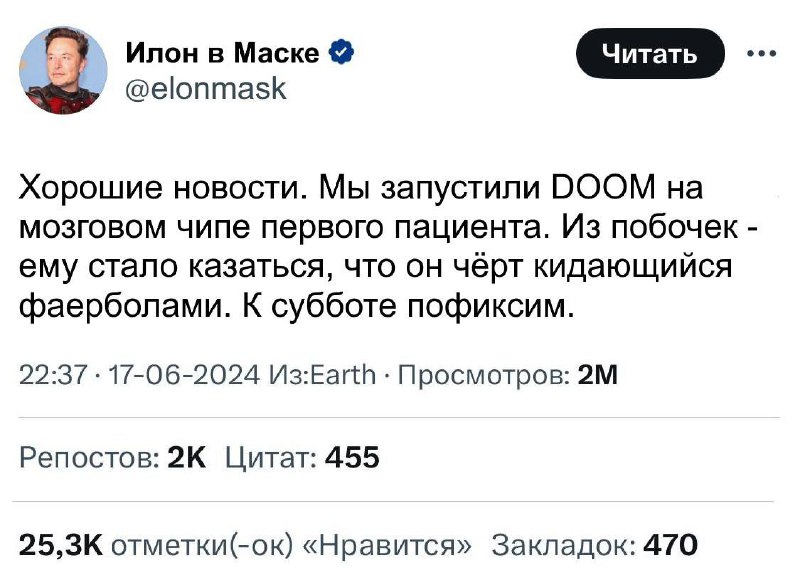Click the @elonmask handle

[x=204, y=89]
